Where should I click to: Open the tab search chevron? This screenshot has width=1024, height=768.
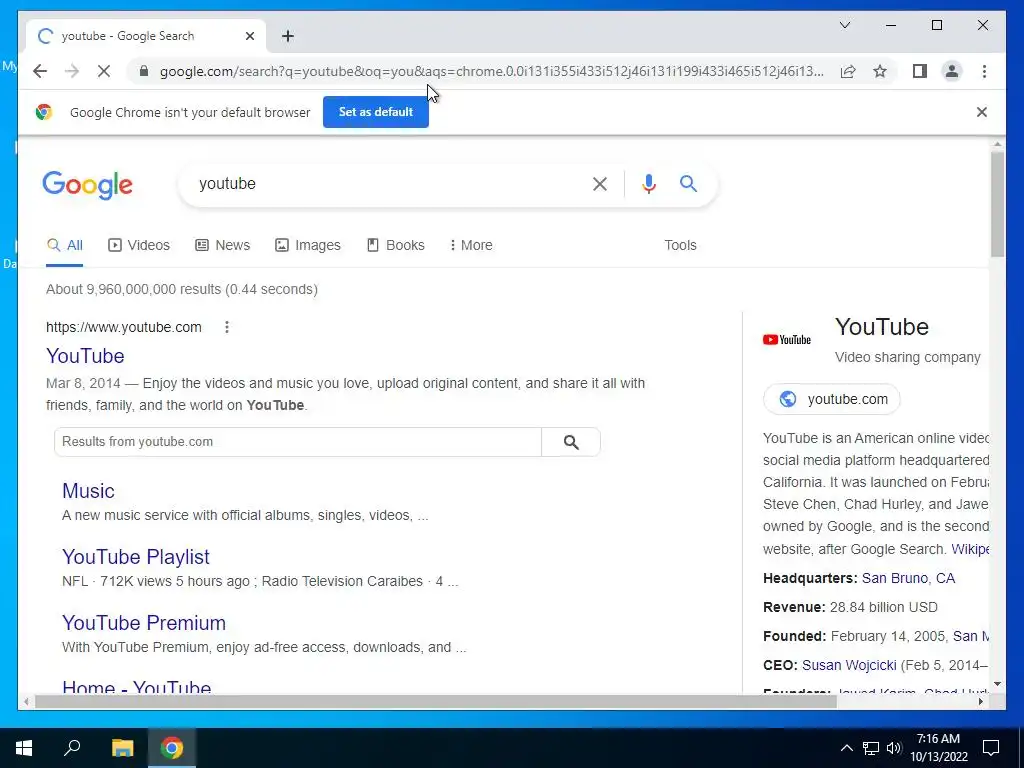click(844, 25)
